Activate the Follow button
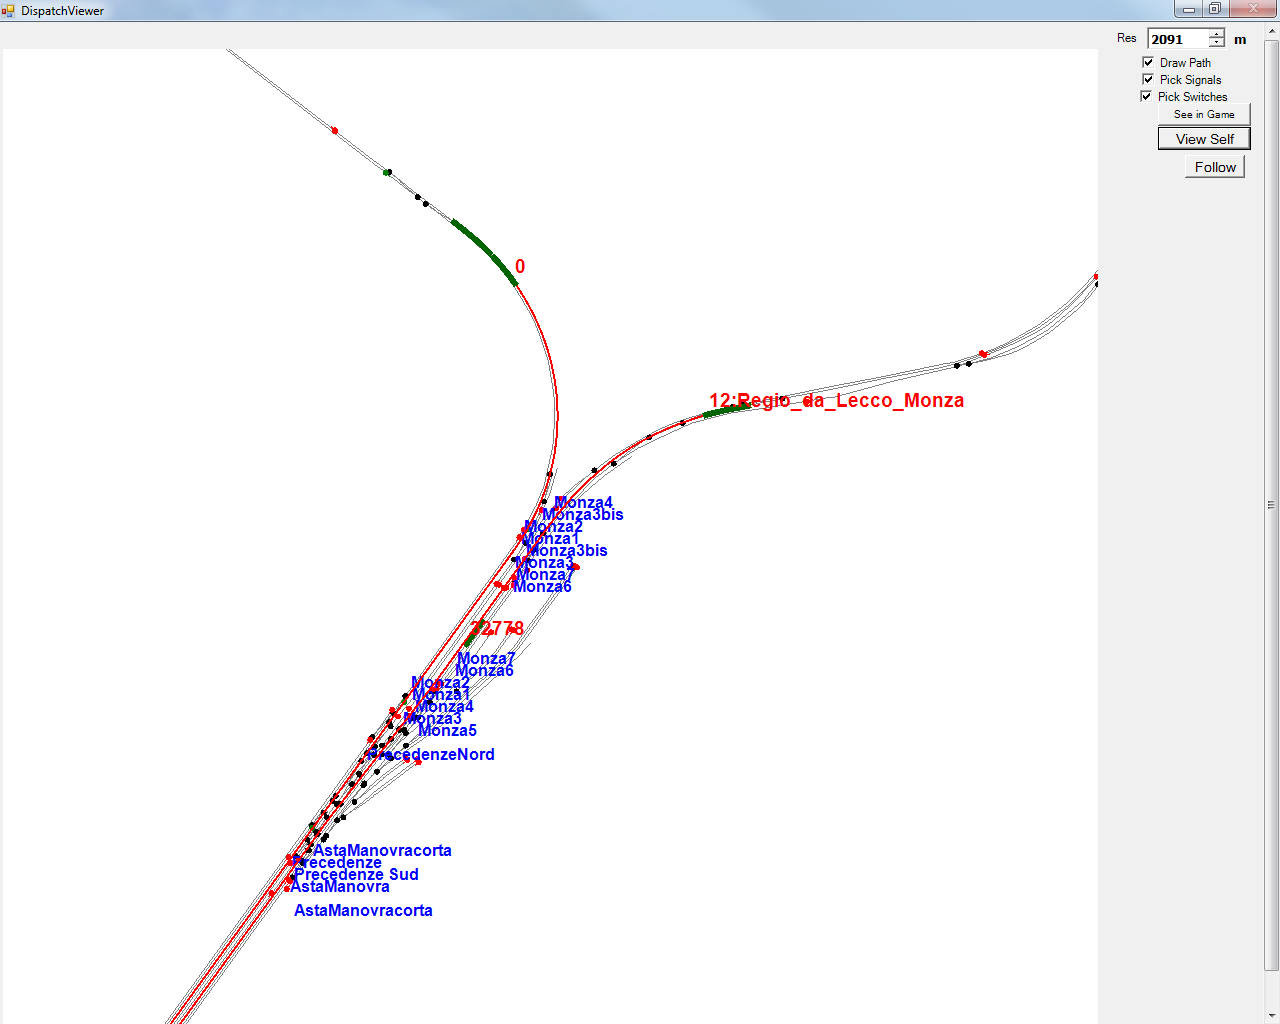 [x=1214, y=167]
